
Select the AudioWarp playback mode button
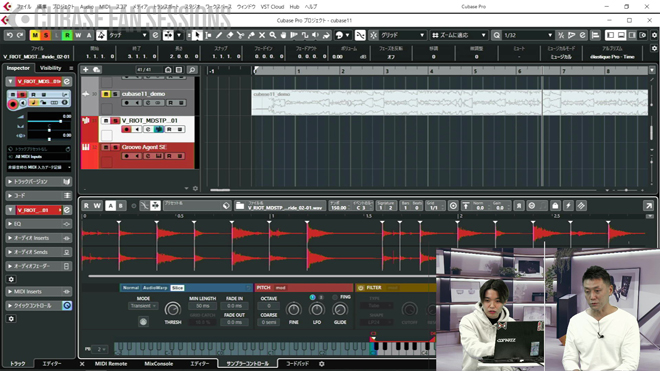coord(155,288)
